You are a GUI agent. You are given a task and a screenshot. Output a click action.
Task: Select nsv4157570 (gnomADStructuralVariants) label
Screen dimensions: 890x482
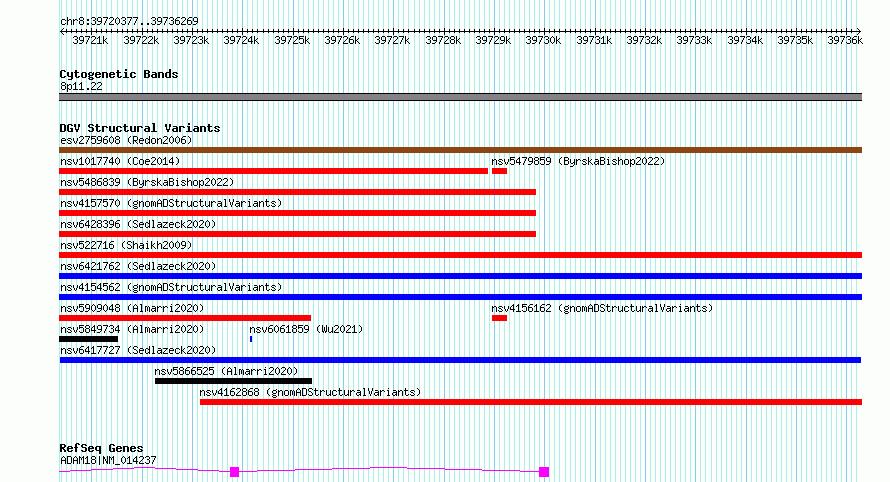pyautogui.click(x=171, y=203)
